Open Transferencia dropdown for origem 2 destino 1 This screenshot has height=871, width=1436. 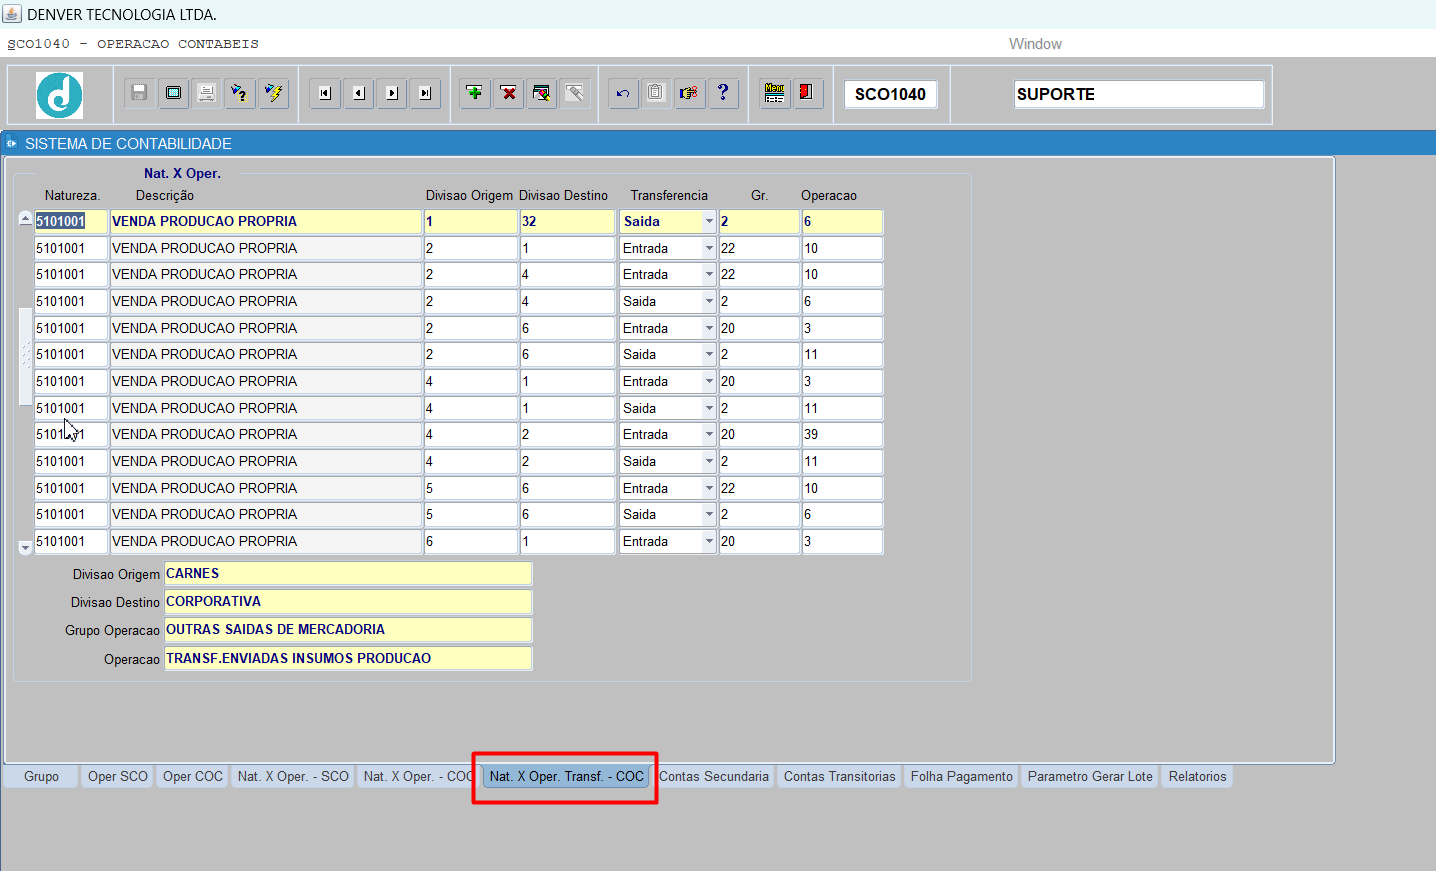(709, 248)
